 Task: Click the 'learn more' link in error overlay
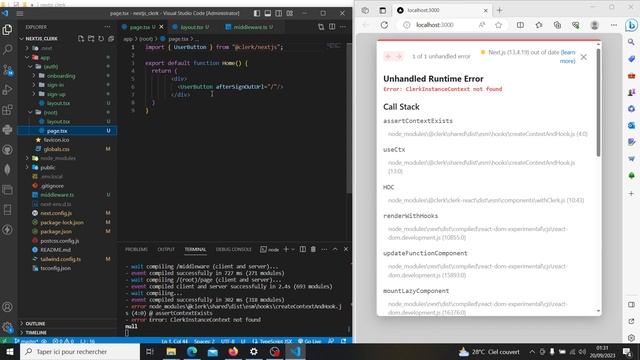(x=568, y=56)
